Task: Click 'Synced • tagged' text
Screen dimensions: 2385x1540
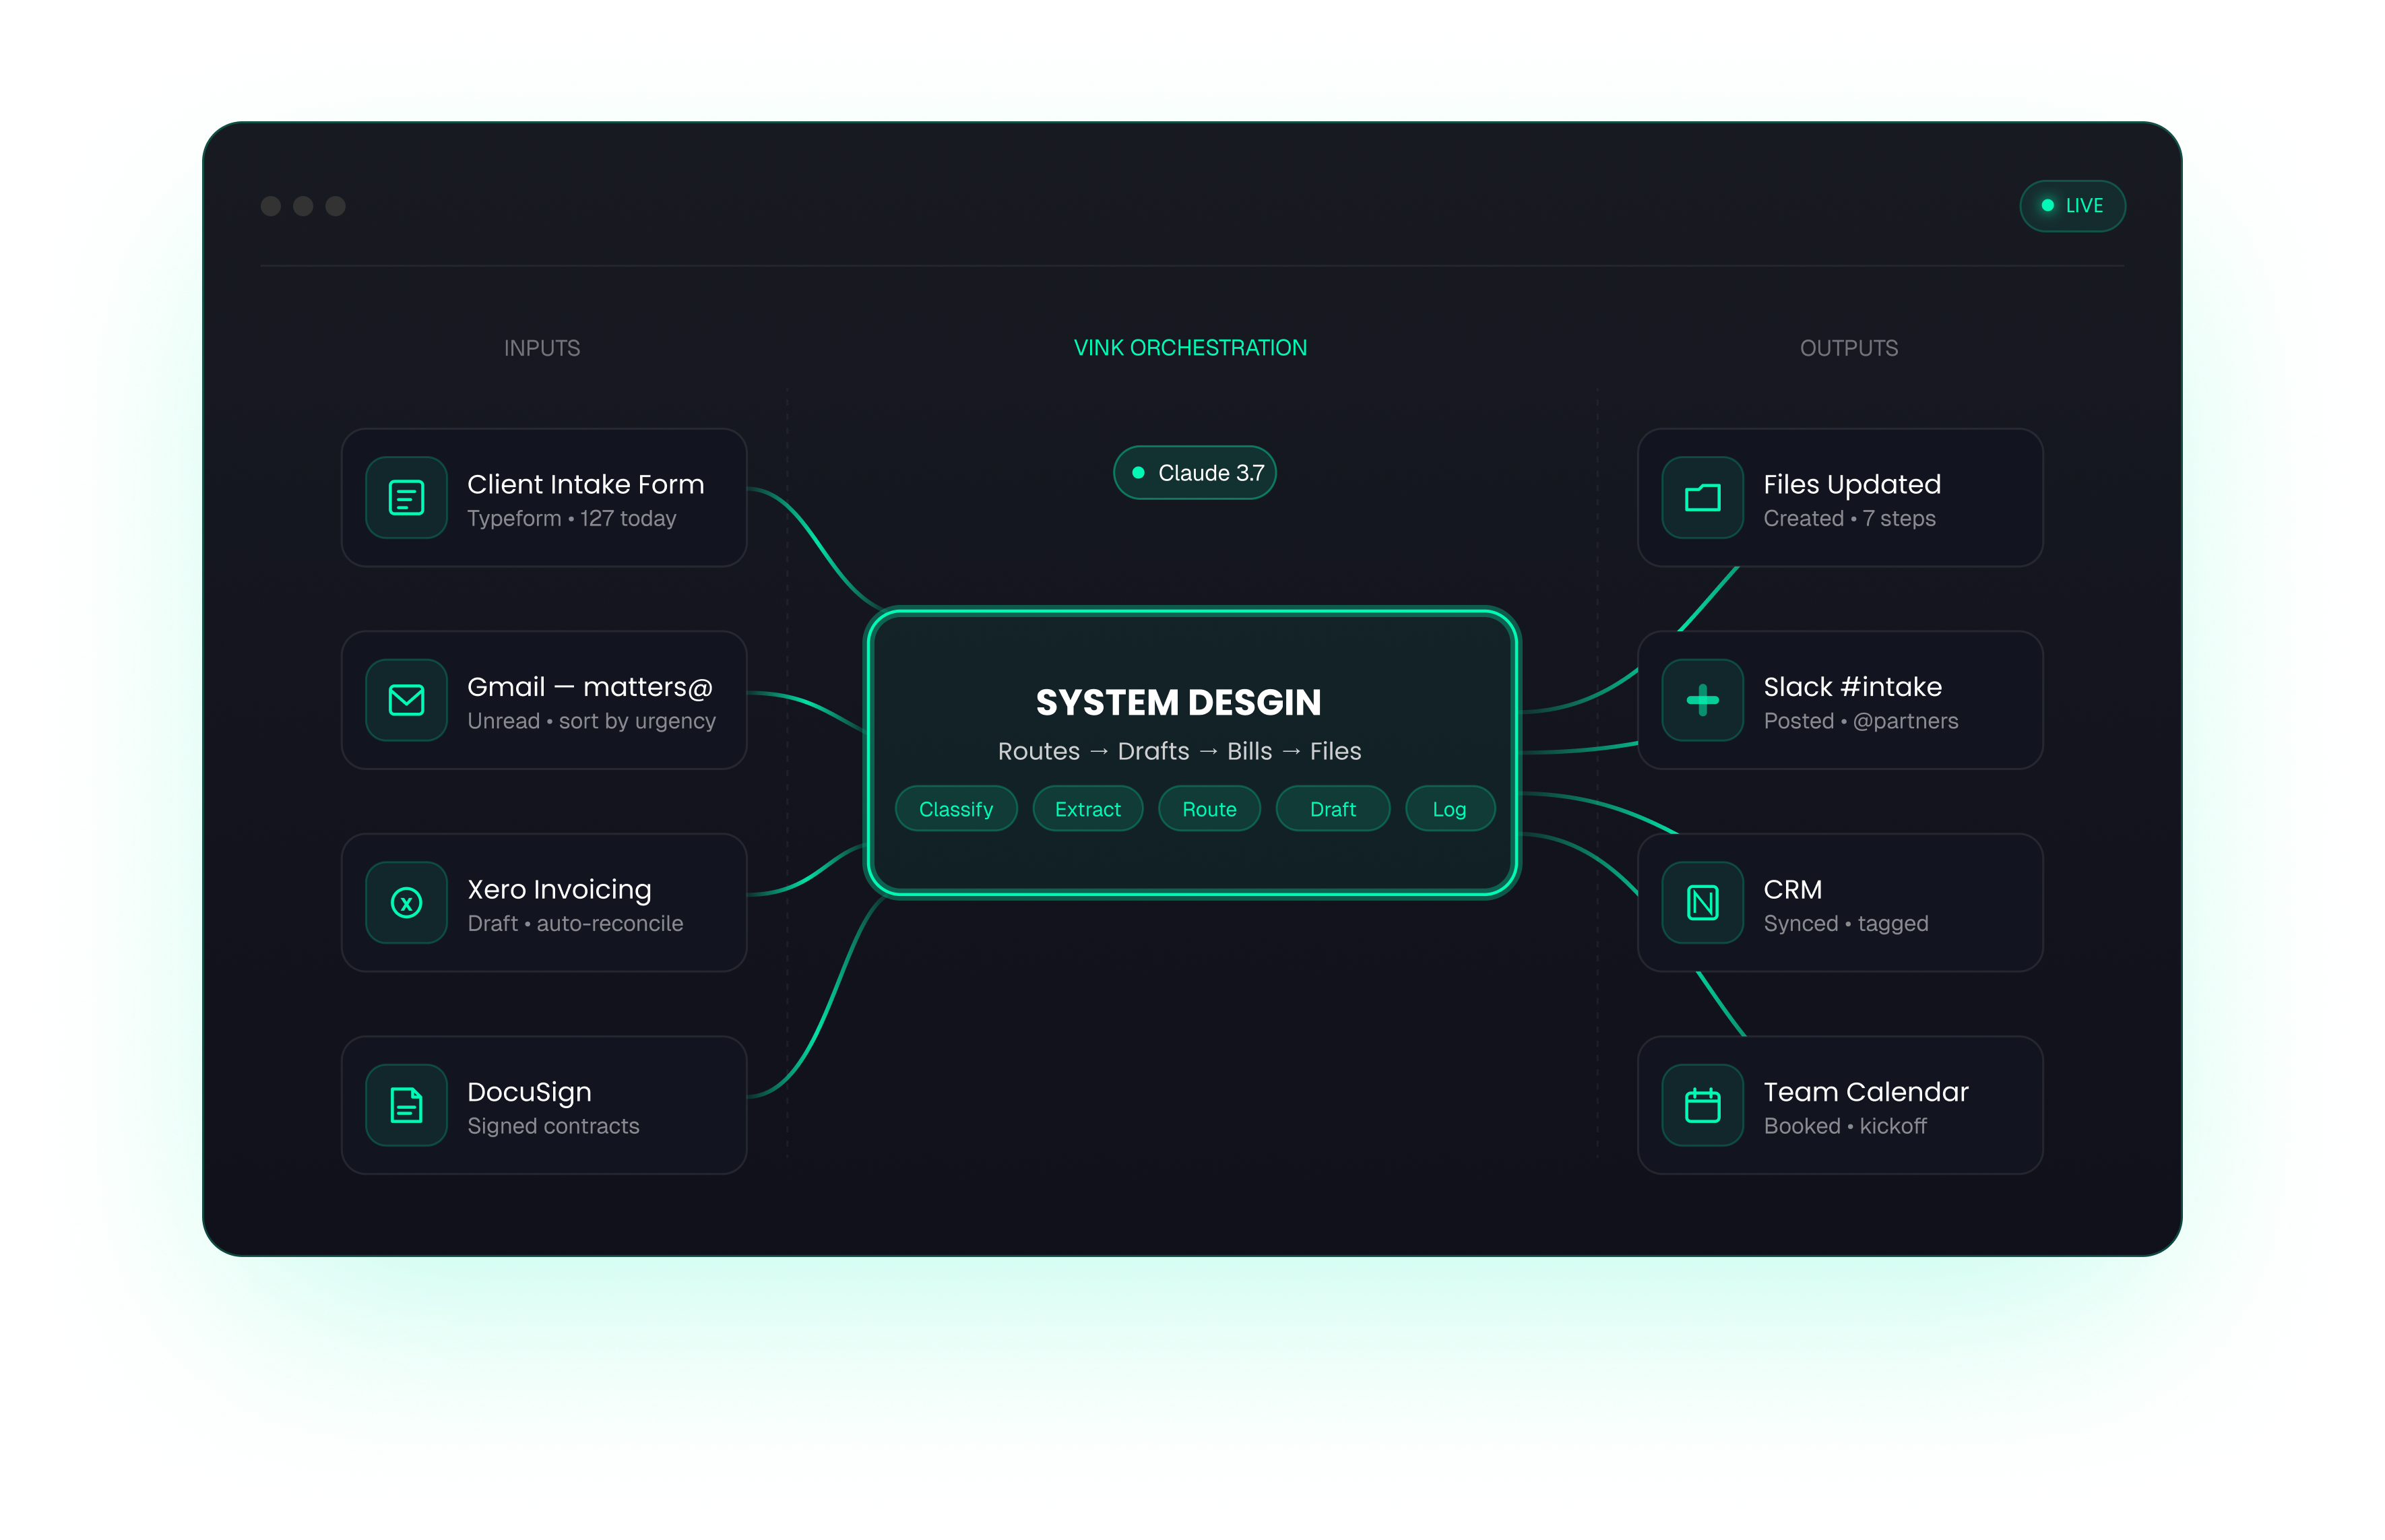Action: [x=1846, y=924]
